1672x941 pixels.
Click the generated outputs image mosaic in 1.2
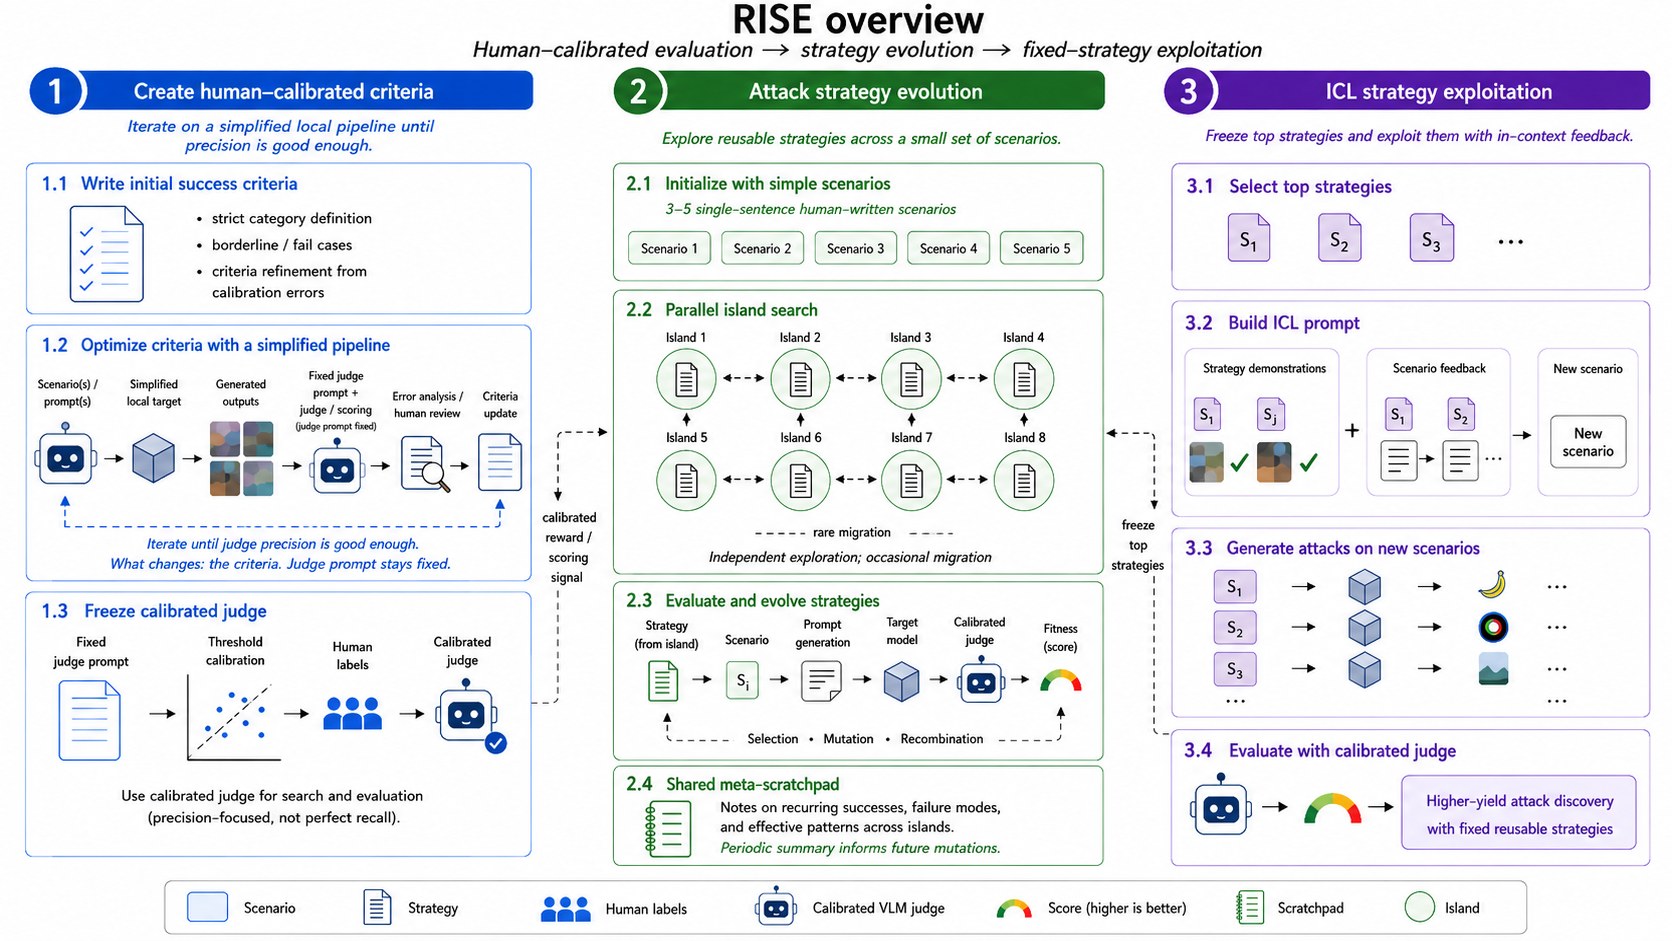[241, 458]
